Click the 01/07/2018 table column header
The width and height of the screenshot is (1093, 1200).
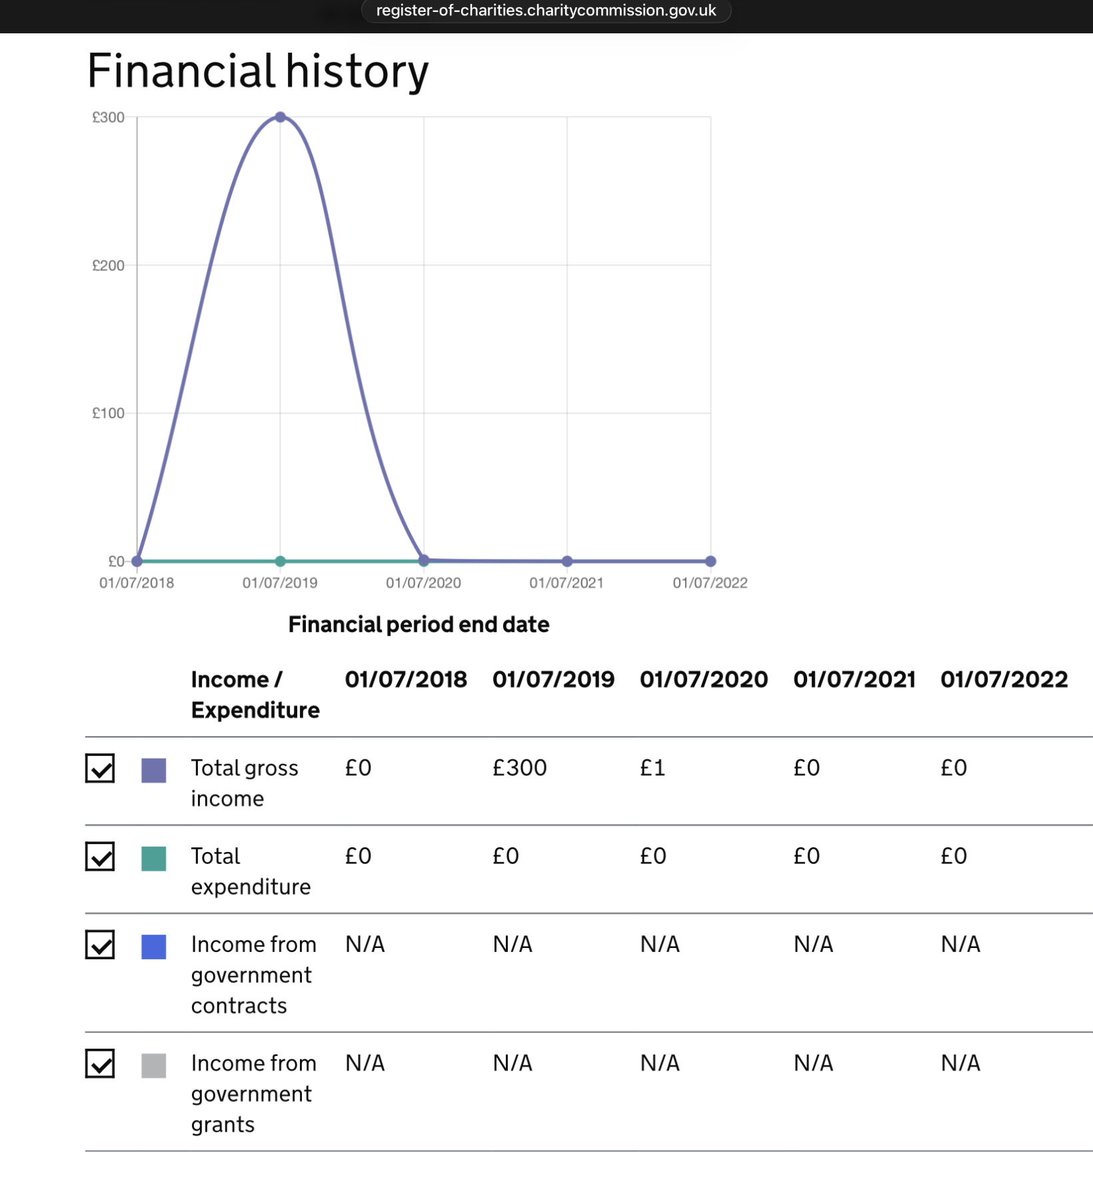pyautogui.click(x=406, y=680)
